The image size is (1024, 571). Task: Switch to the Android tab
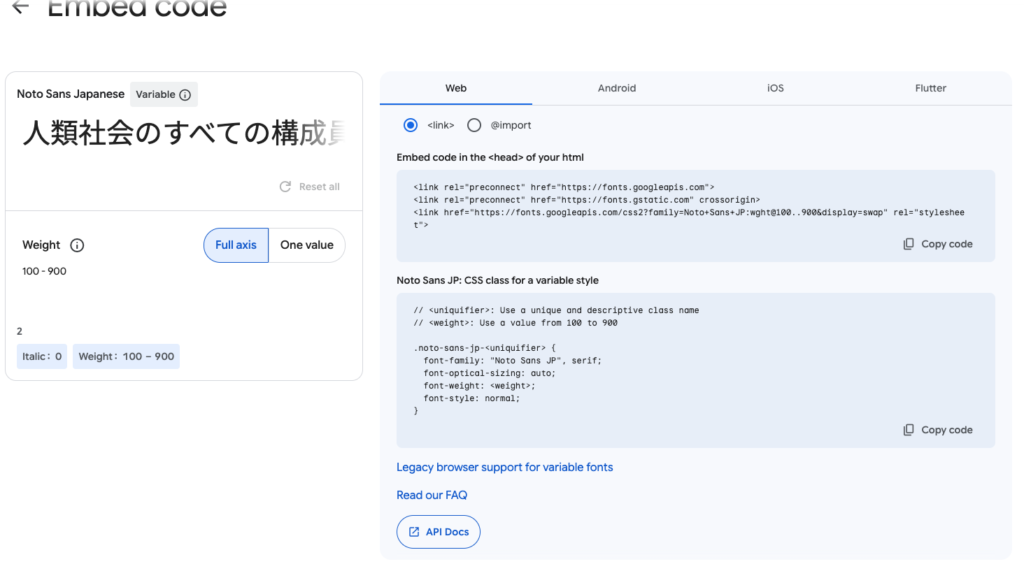tap(616, 88)
